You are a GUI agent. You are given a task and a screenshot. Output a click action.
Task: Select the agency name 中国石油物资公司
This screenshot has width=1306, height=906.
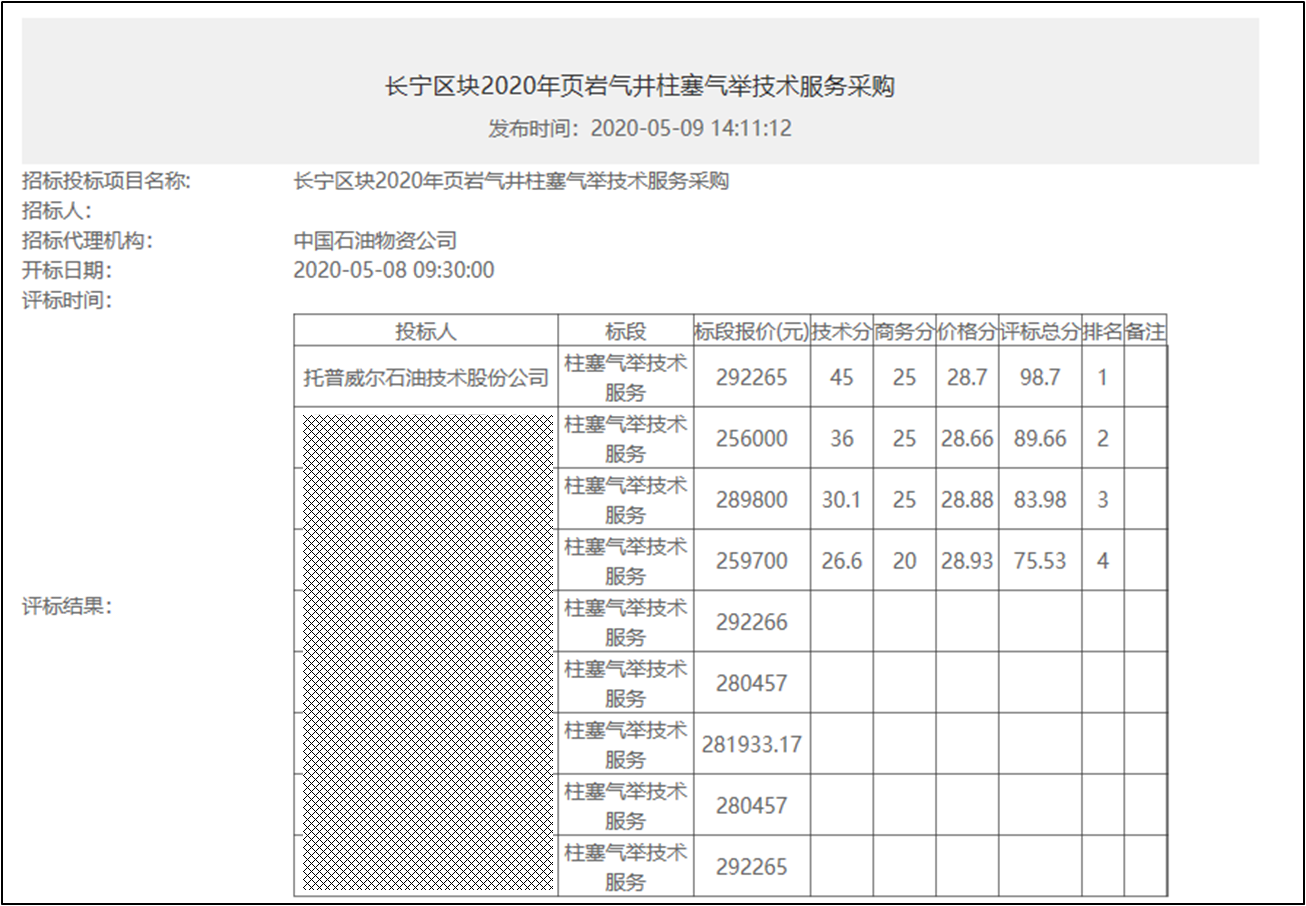coord(375,241)
